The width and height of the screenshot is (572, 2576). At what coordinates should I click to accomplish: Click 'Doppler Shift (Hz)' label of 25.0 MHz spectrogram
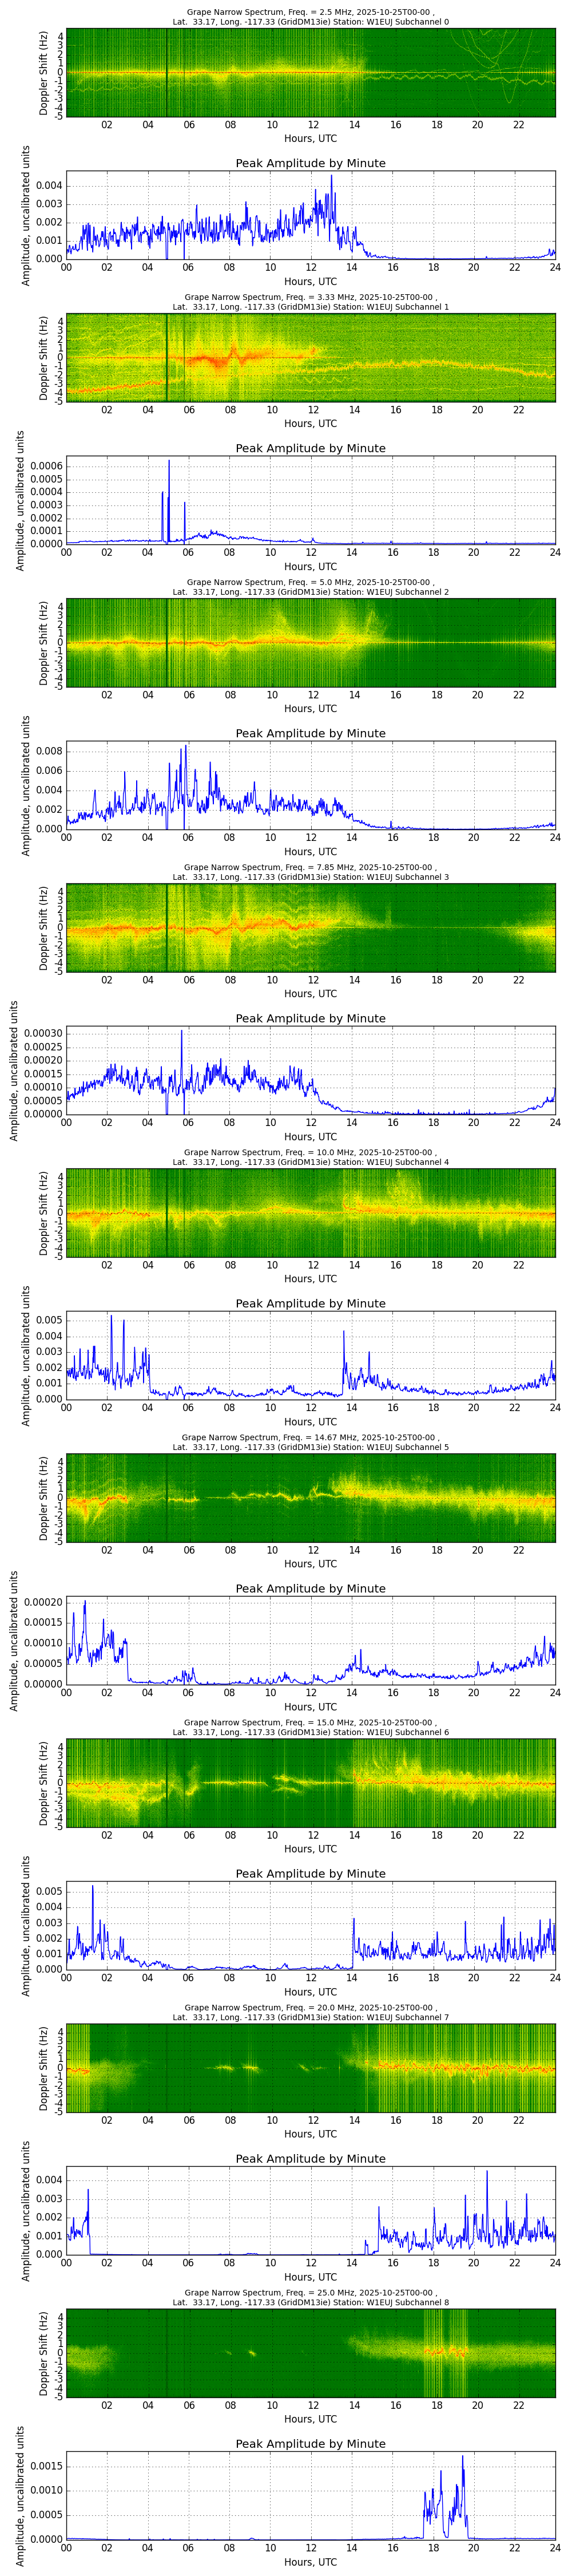44,2352
